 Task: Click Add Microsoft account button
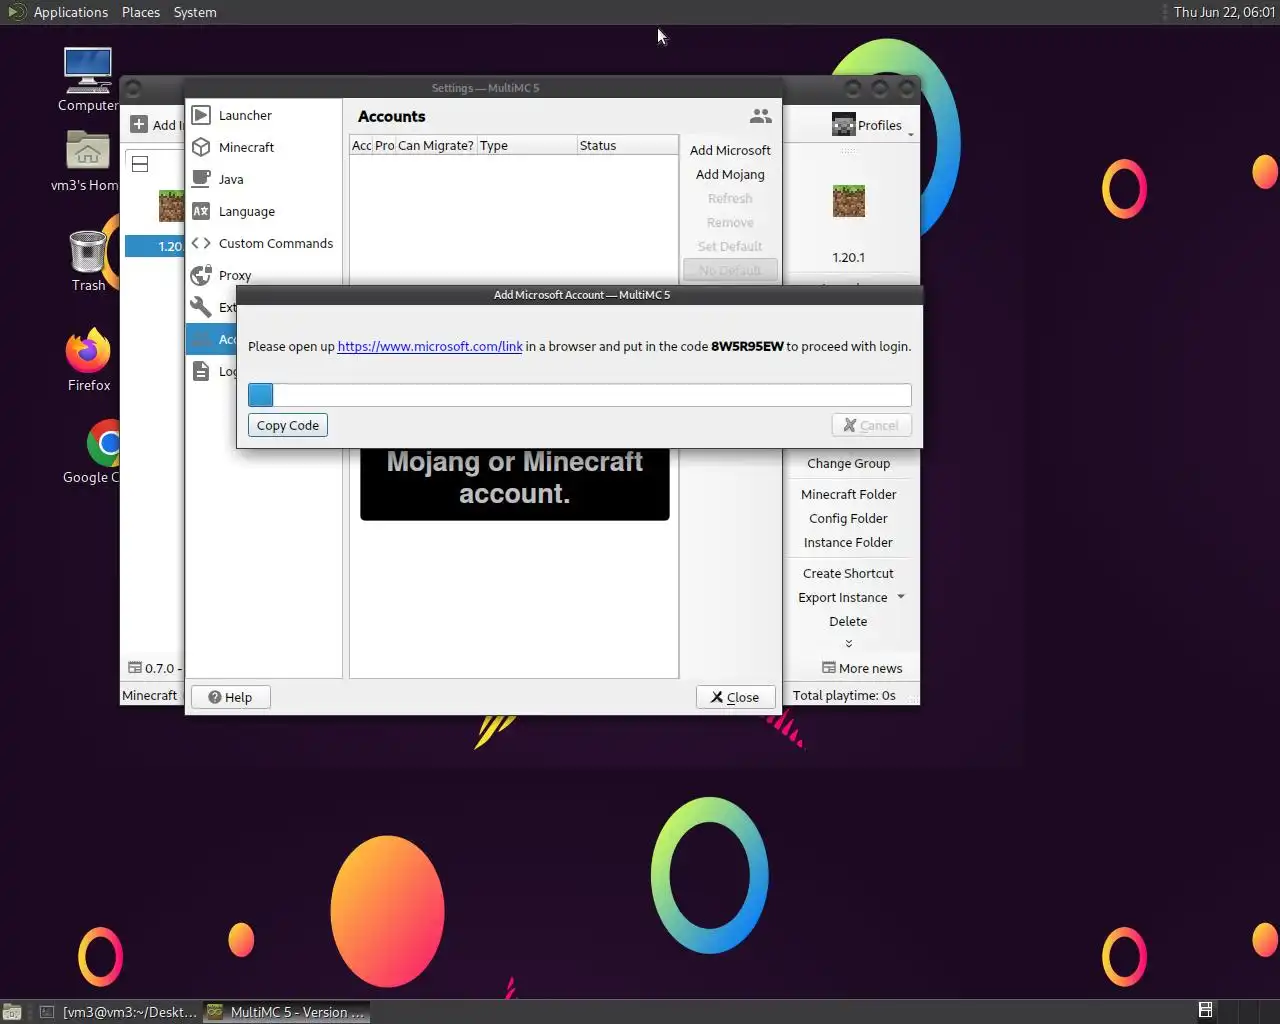[730, 150]
